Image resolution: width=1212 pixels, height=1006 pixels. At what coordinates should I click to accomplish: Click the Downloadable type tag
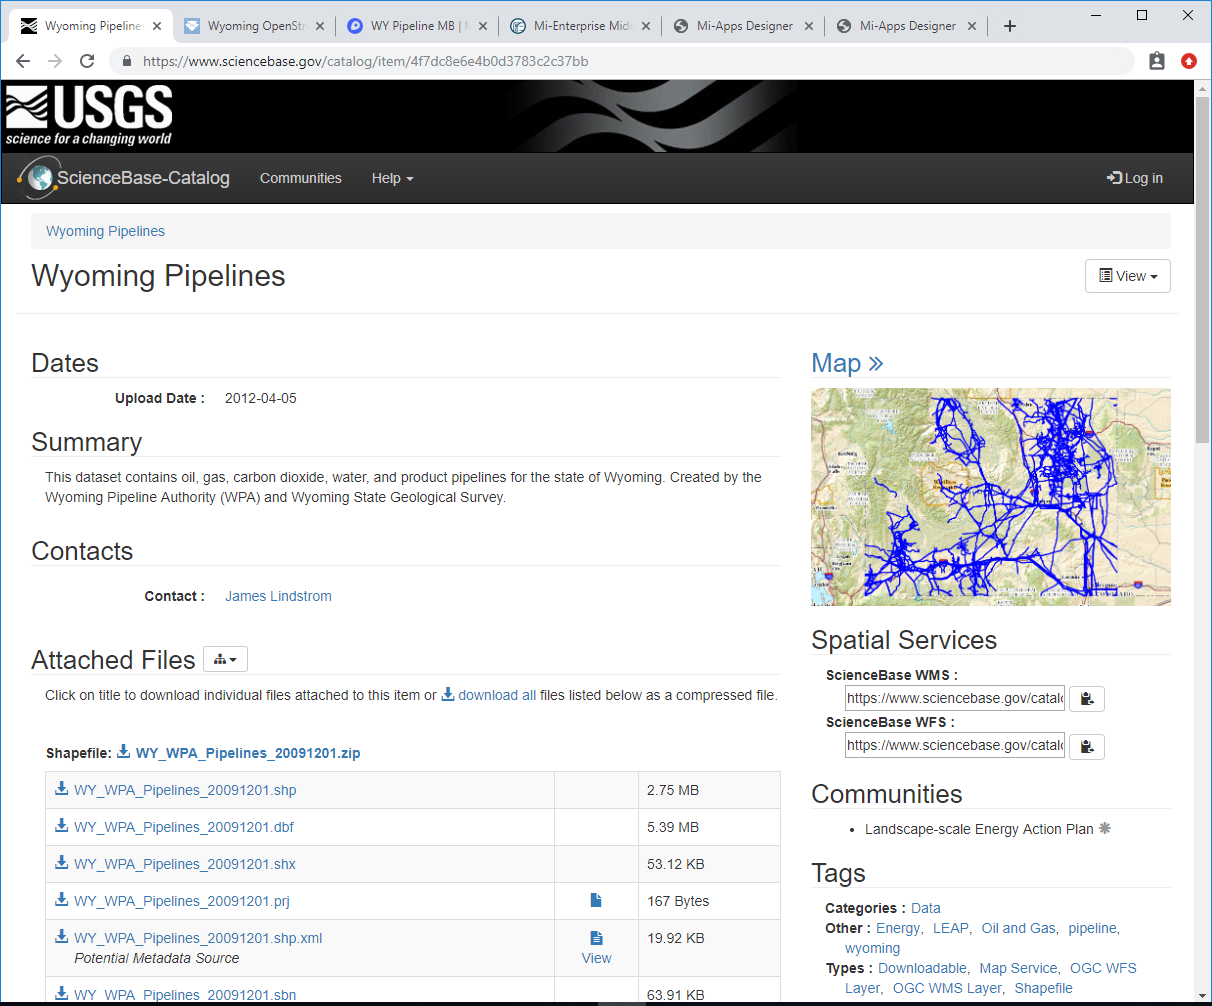[x=922, y=968]
